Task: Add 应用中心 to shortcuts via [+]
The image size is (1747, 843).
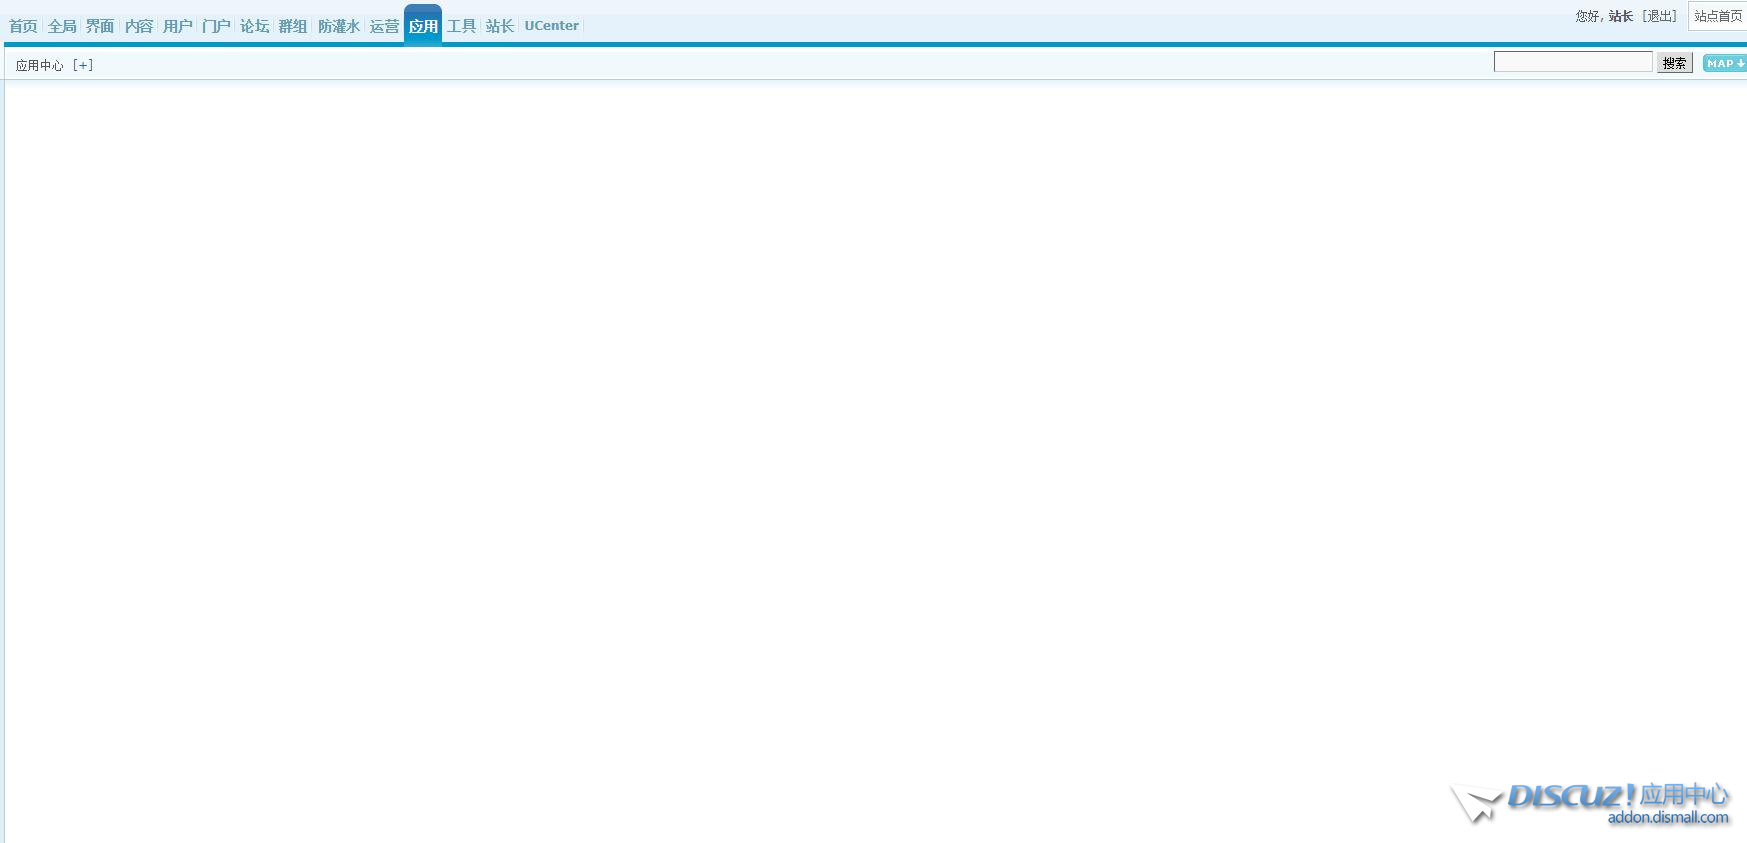Action: click(x=83, y=65)
